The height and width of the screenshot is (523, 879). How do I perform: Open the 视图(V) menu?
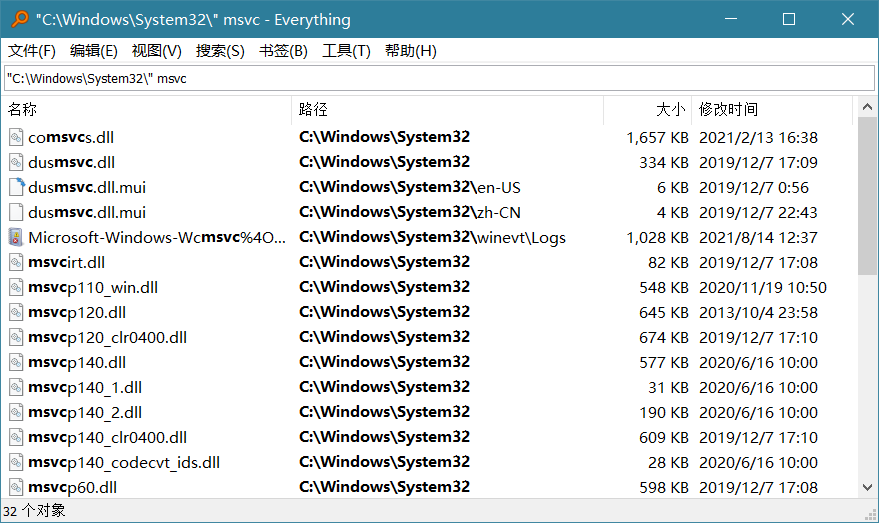click(x=156, y=51)
